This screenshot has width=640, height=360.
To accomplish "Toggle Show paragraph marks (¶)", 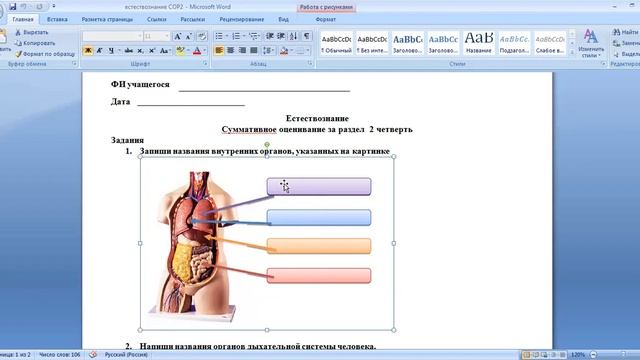I will (x=307, y=36).
